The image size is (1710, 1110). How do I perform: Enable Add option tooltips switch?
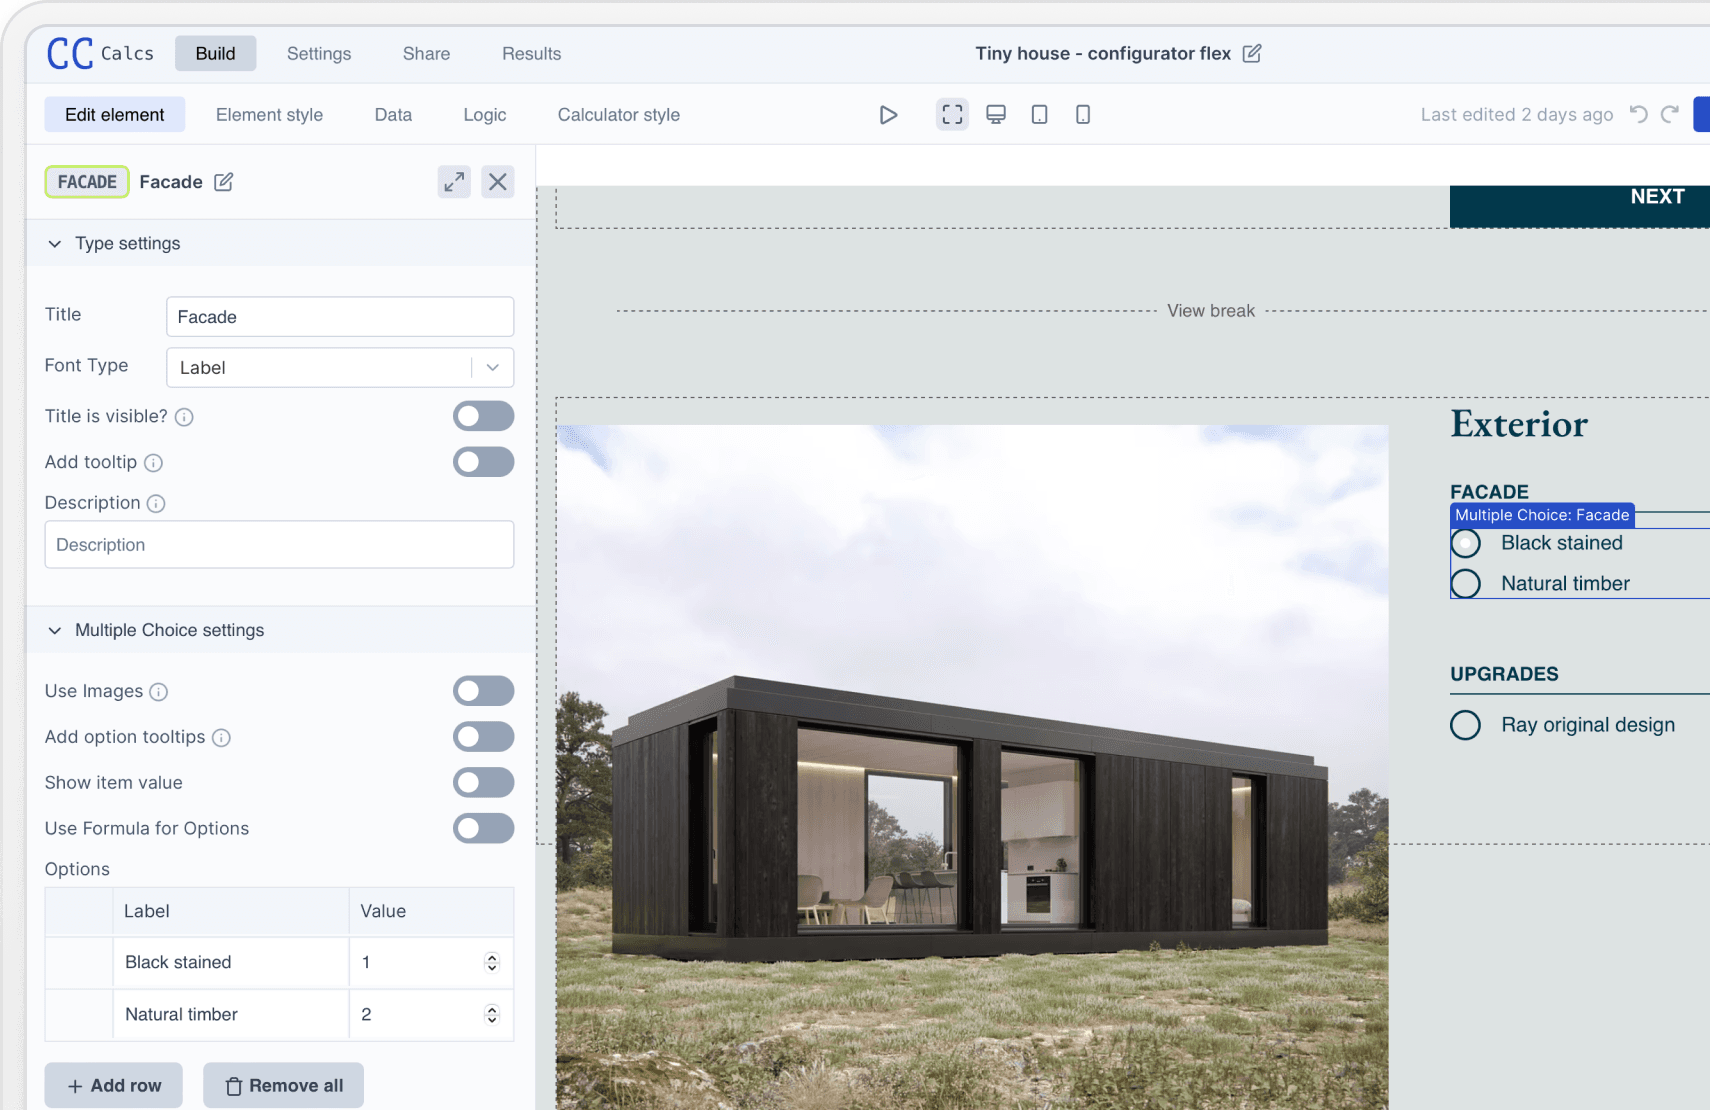coord(484,737)
